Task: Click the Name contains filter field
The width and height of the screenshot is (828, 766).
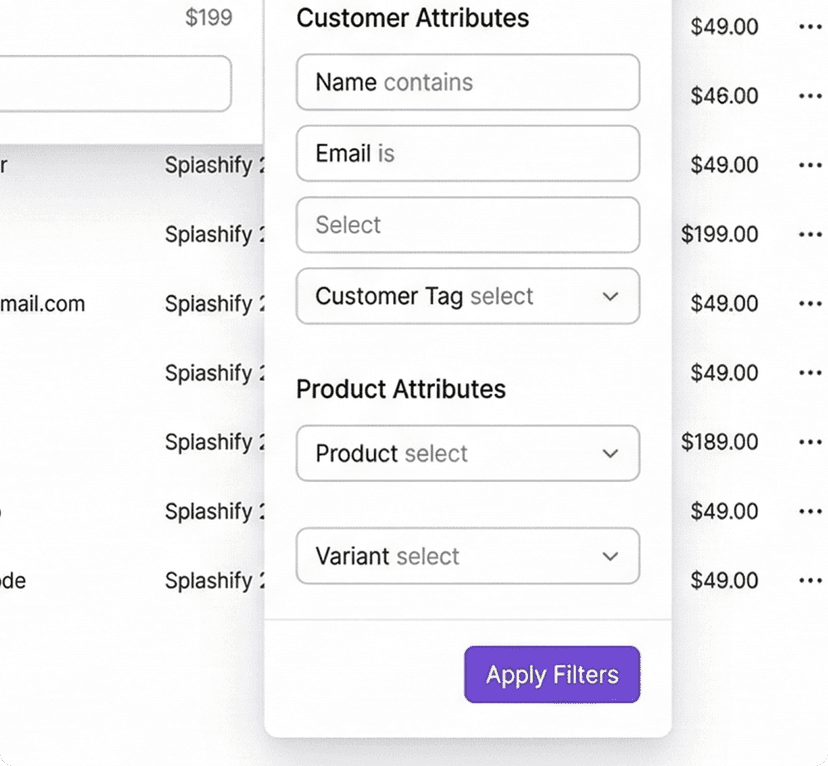Action: click(x=467, y=82)
